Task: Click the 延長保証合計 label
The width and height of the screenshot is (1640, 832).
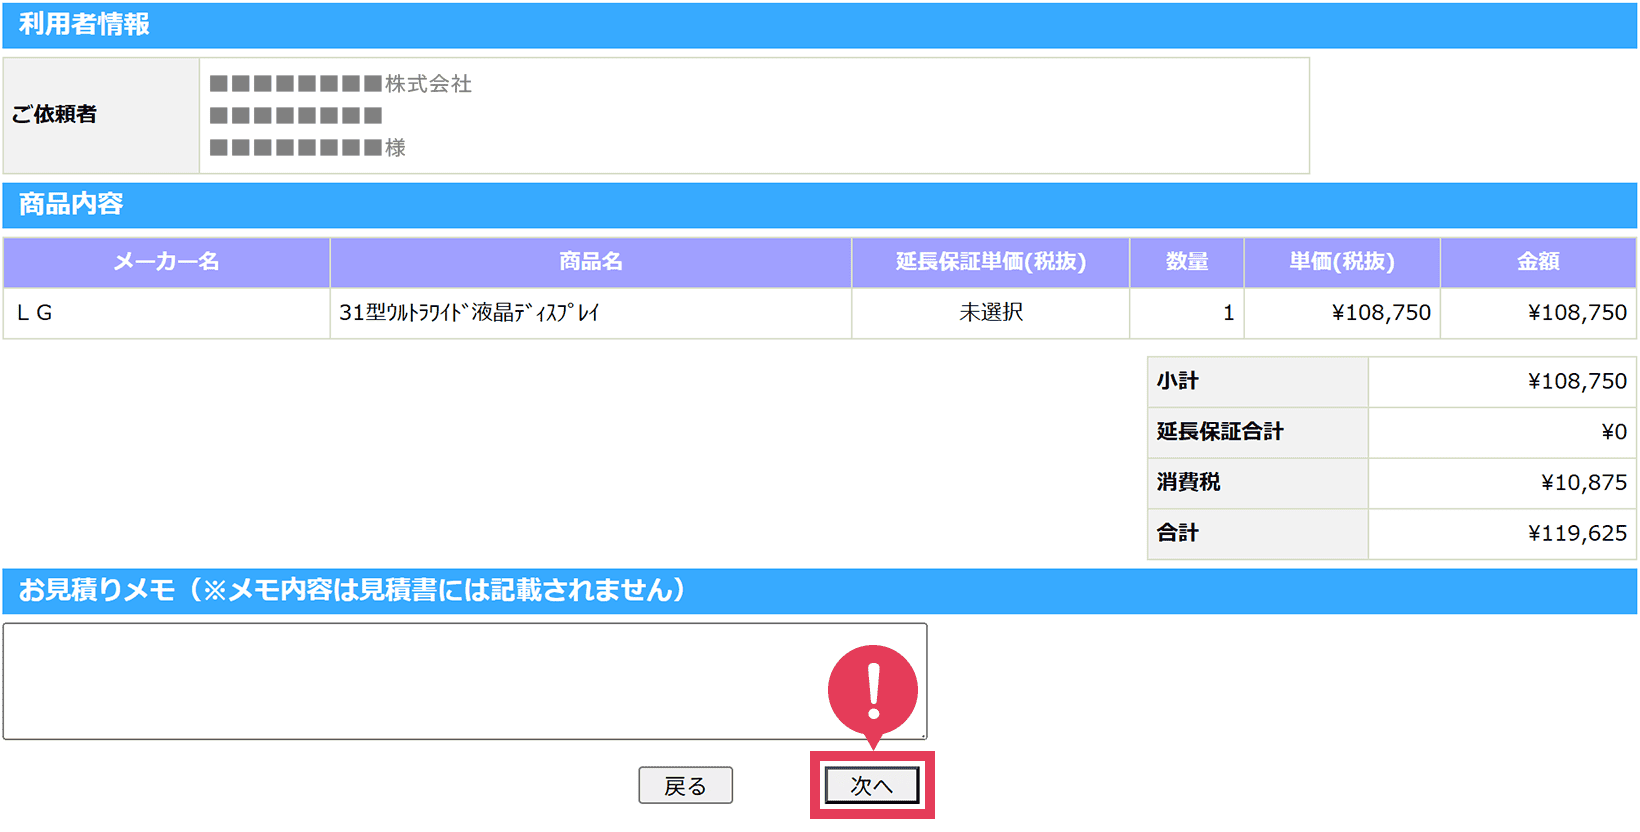Action: pyautogui.click(x=1220, y=432)
